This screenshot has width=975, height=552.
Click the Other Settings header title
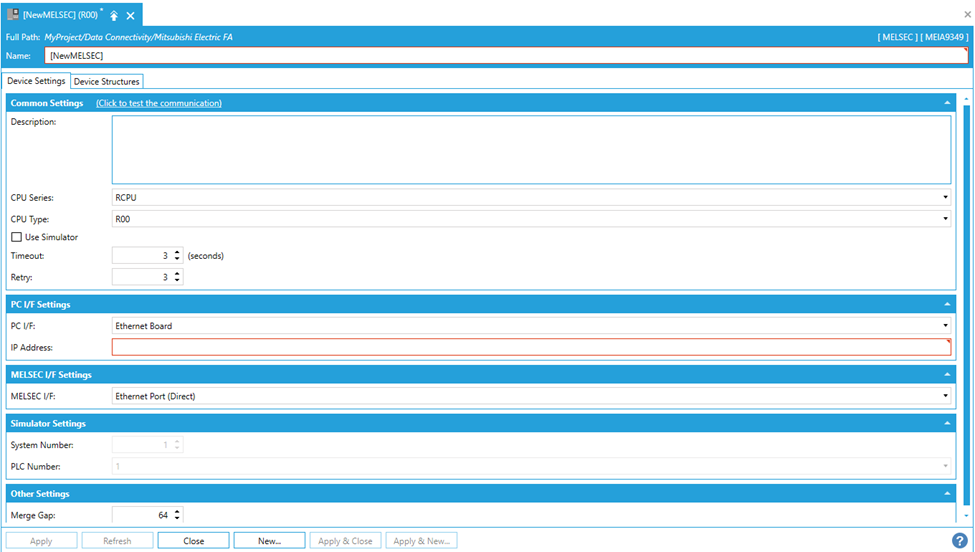pyautogui.click(x=40, y=494)
